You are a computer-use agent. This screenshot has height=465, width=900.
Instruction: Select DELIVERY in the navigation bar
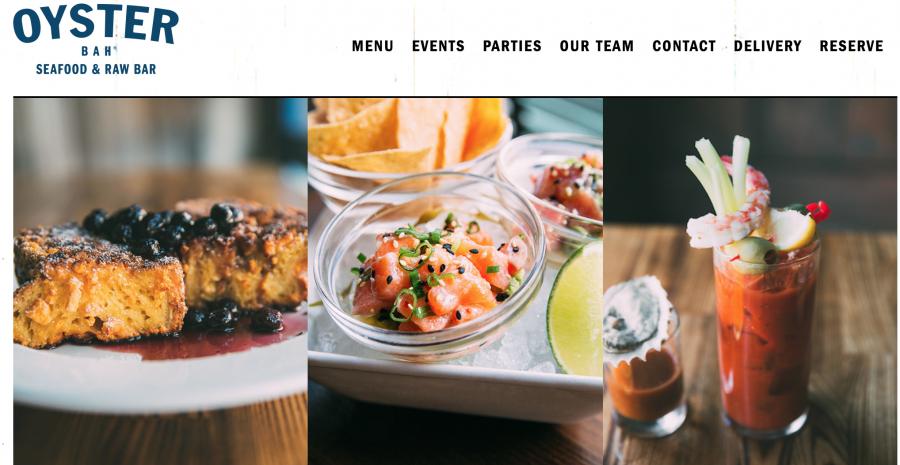pos(767,46)
